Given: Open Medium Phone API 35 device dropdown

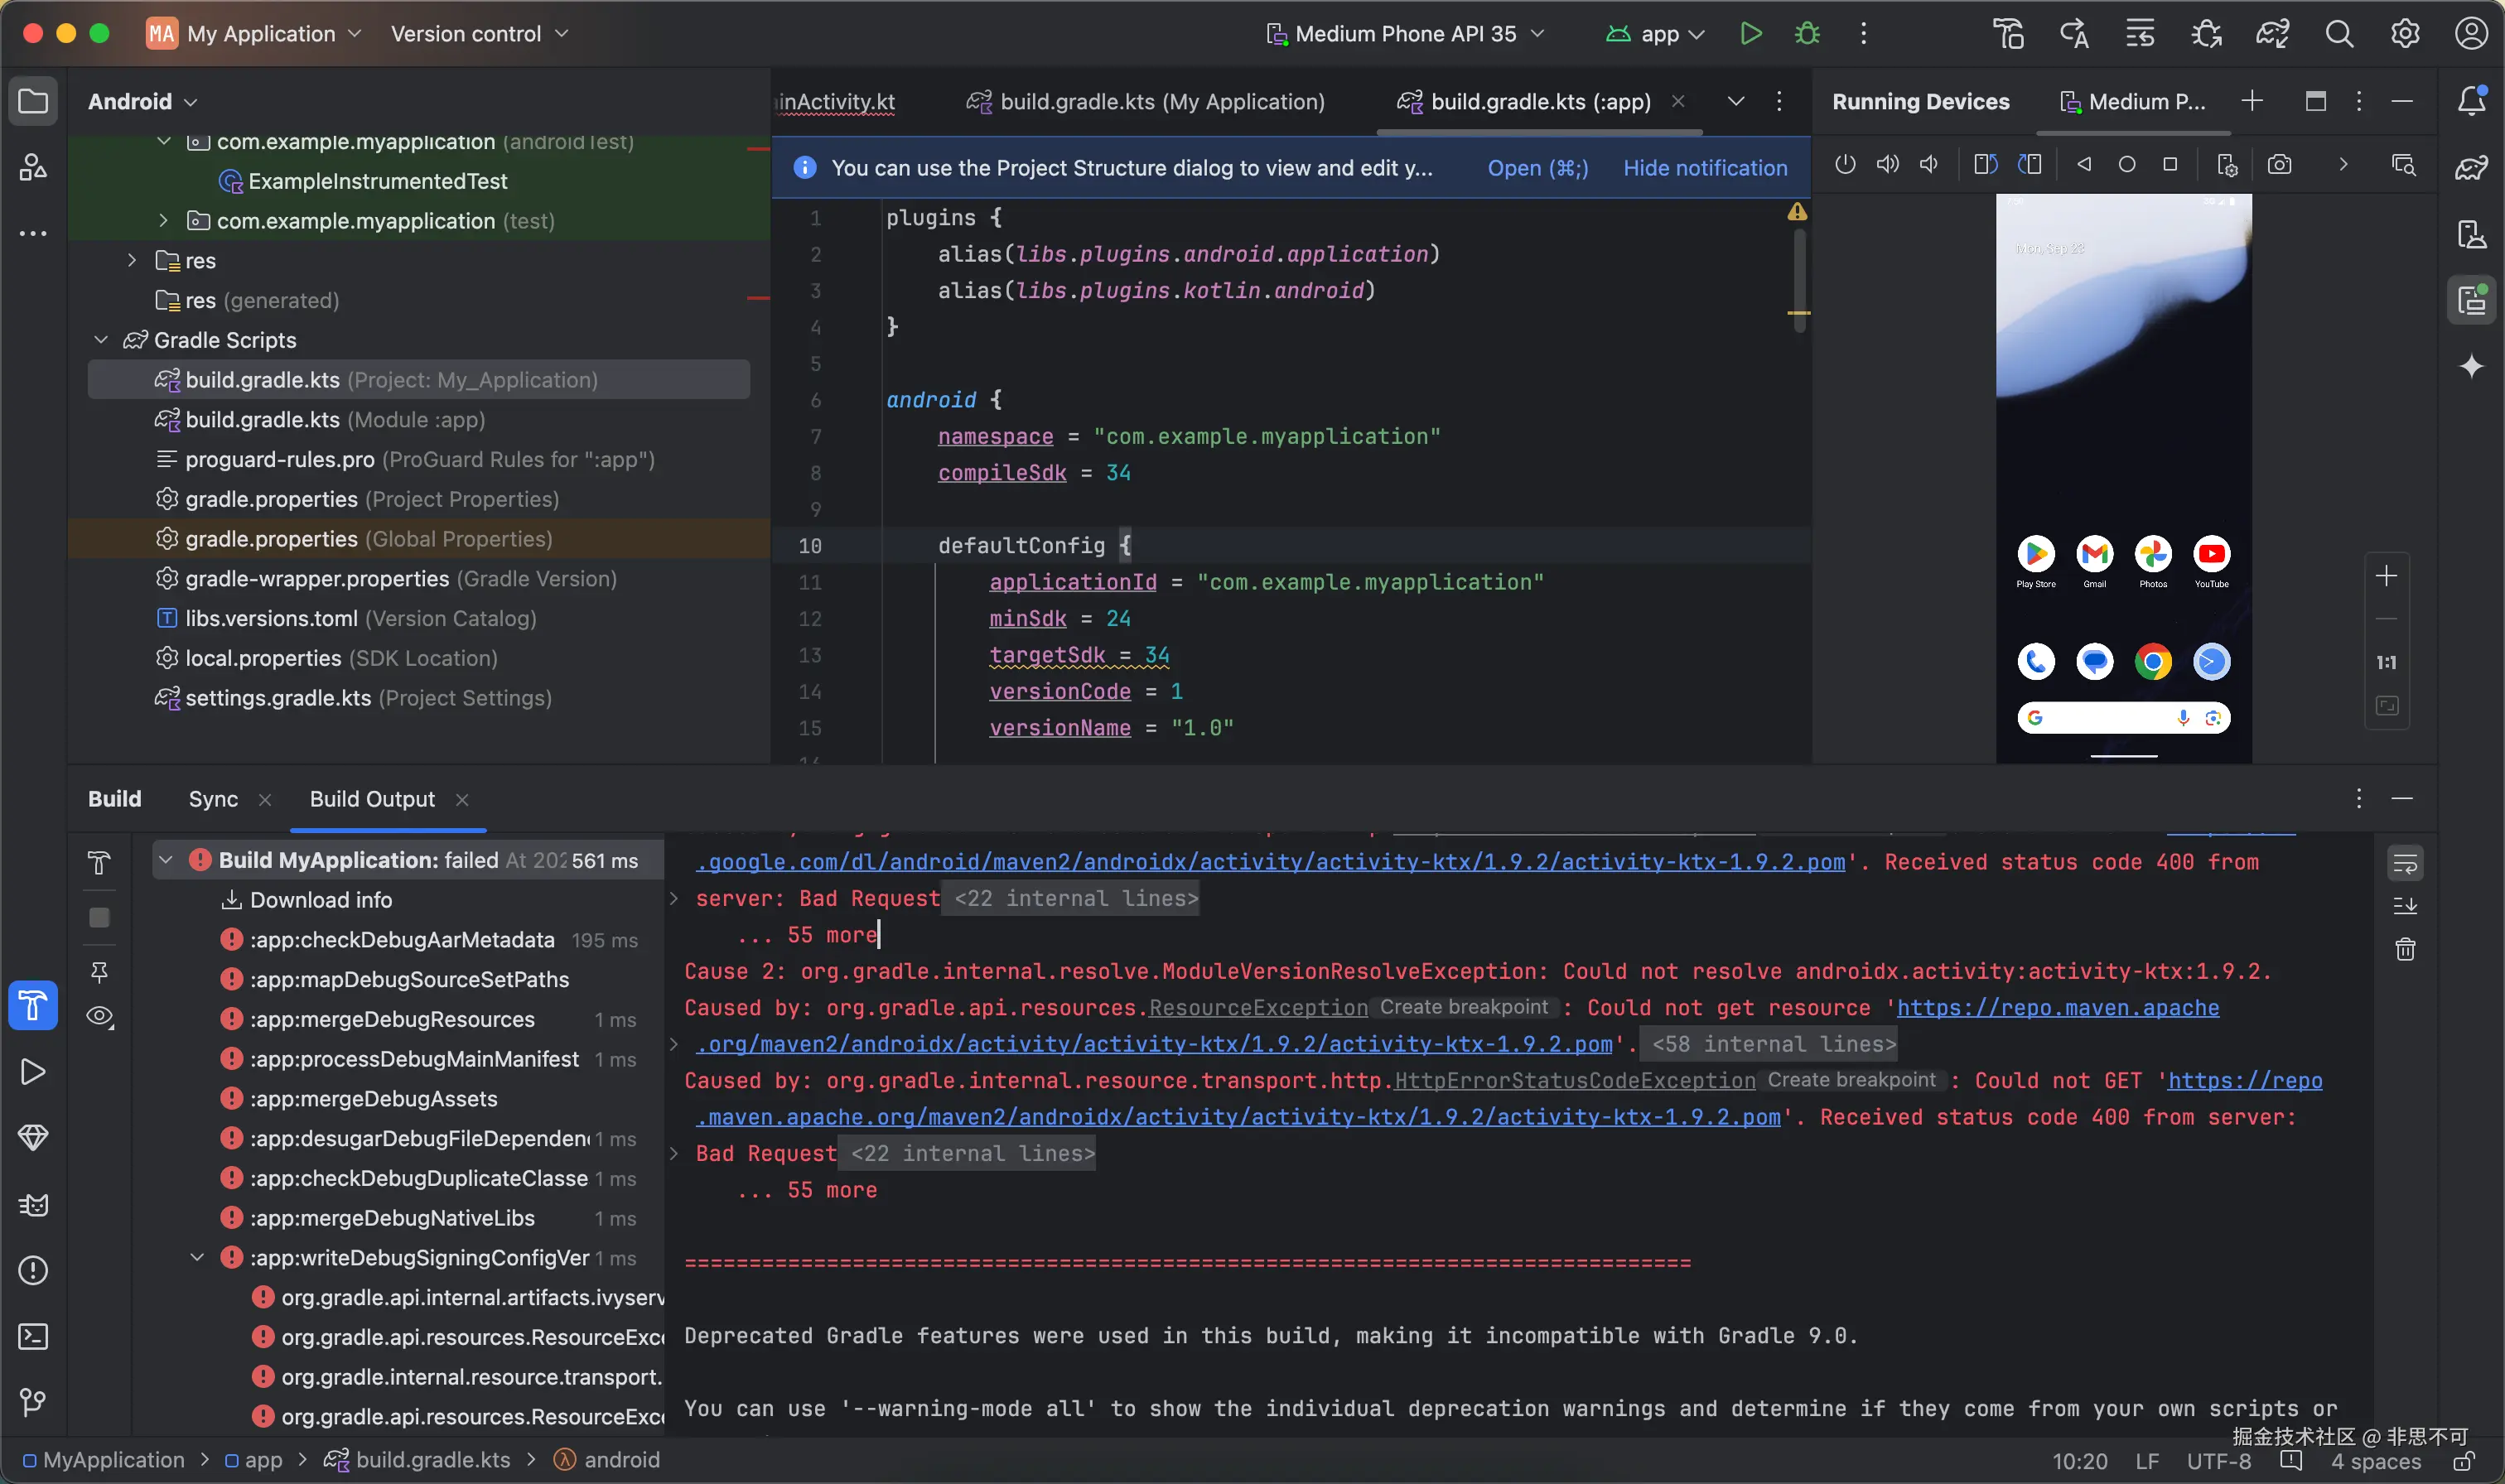Looking at the screenshot, I should [1405, 34].
